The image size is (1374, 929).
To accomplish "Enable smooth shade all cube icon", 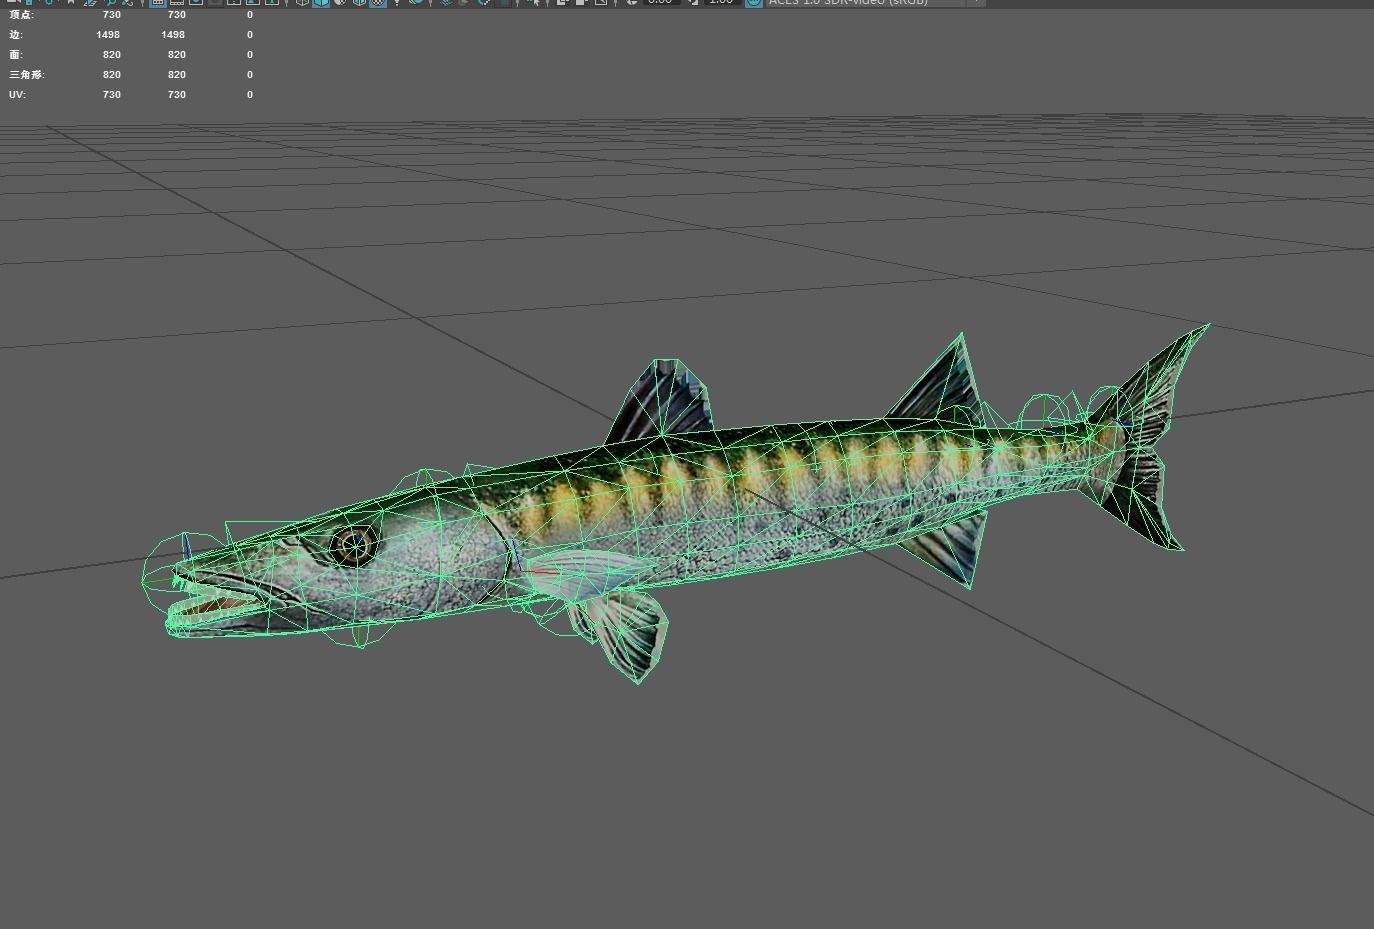I will tap(321, 3).
